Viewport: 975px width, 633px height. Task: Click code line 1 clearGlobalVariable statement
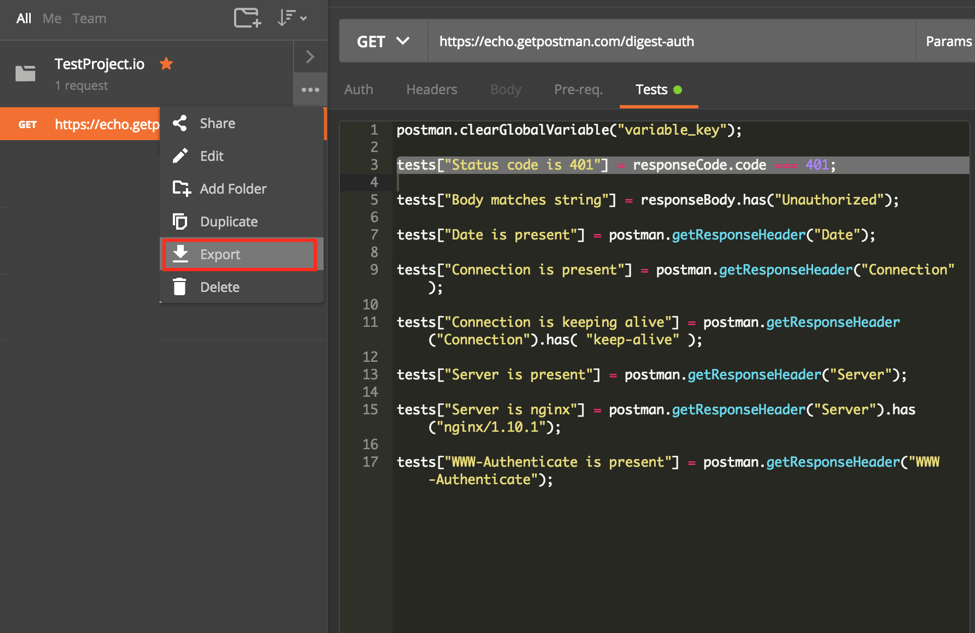[569, 130]
